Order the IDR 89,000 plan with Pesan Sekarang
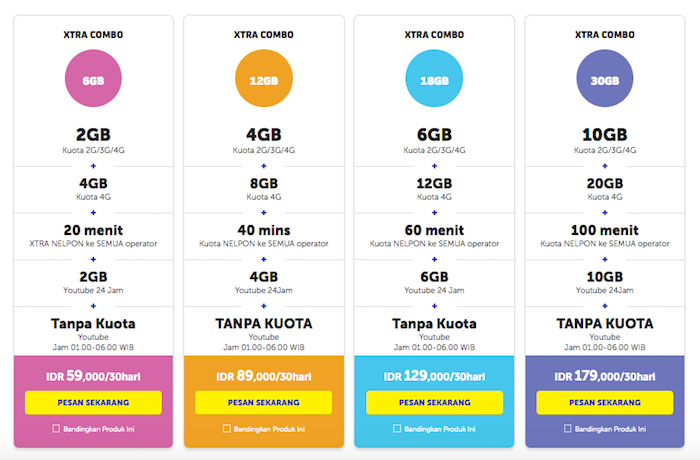This screenshot has width=700, height=460. [264, 402]
